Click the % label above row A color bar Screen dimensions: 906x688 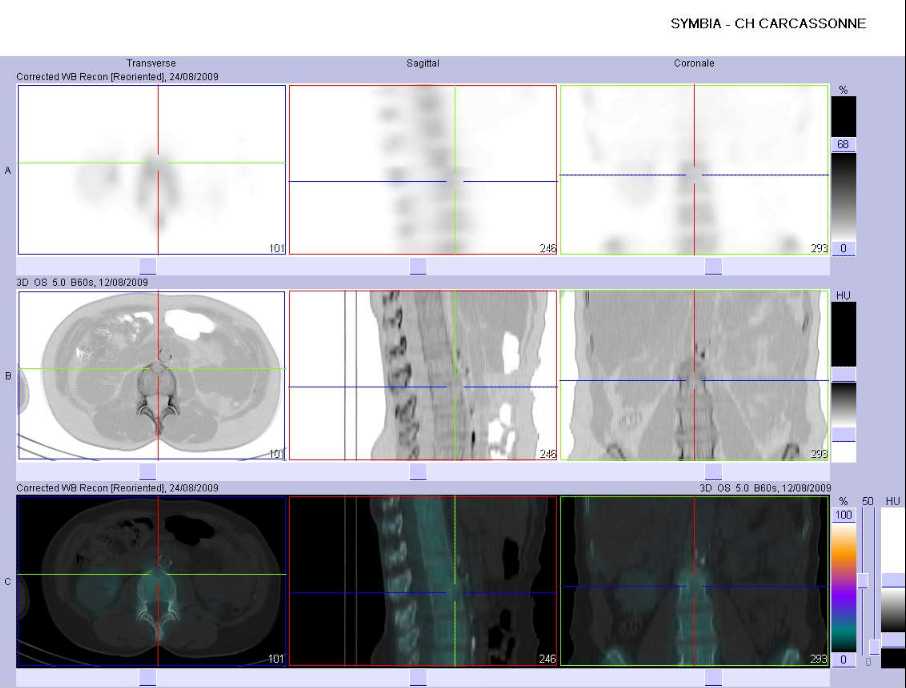[843, 90]
